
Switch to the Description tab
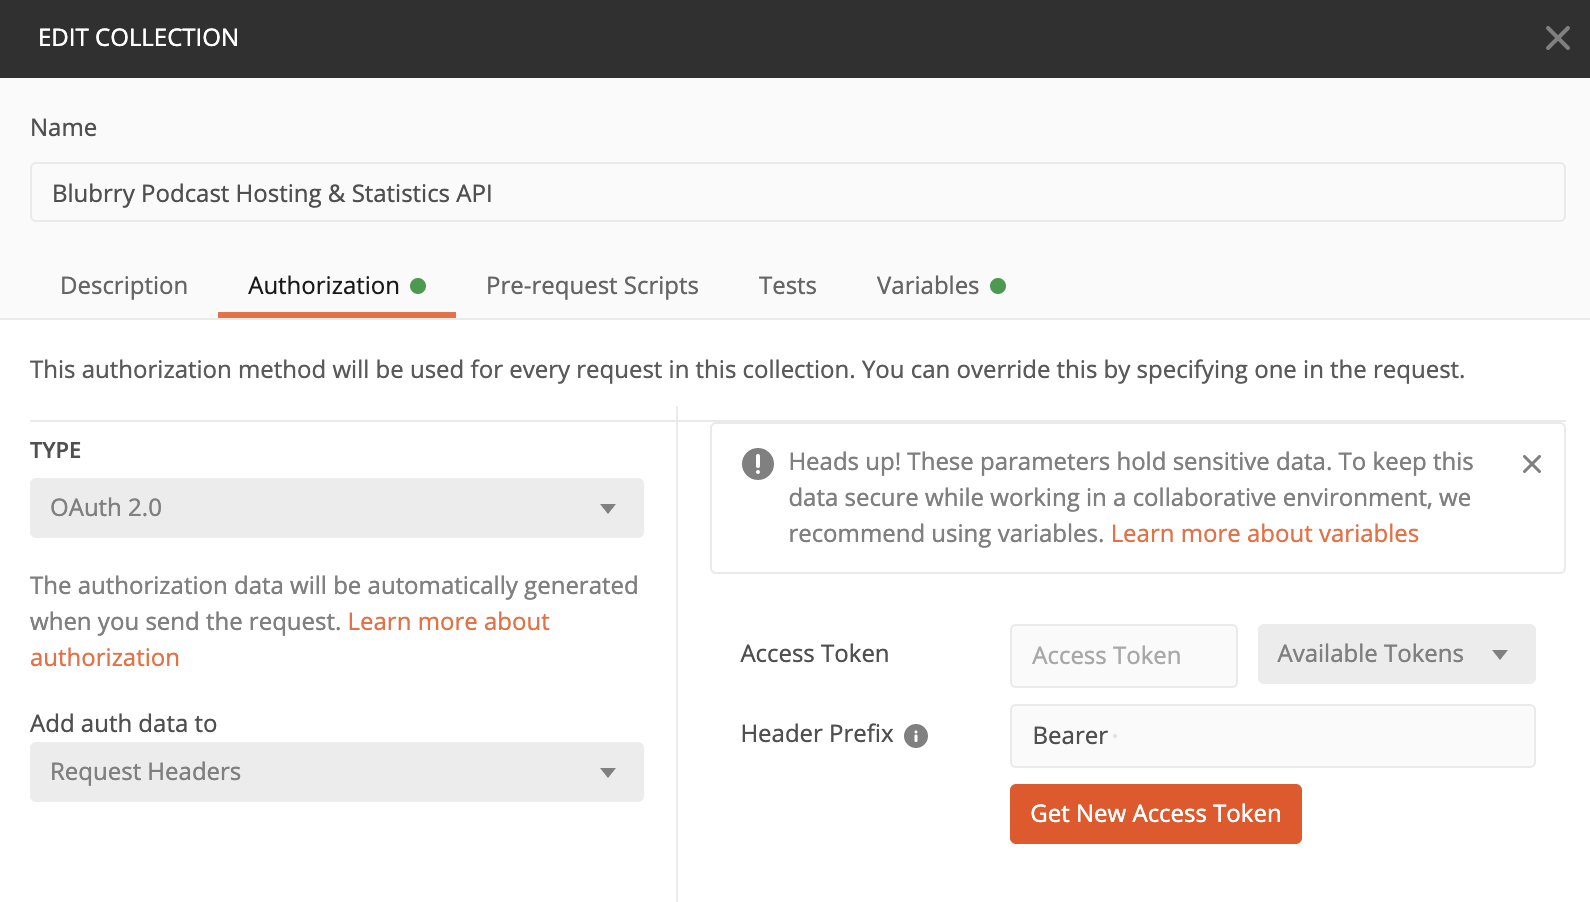(124, 286)
